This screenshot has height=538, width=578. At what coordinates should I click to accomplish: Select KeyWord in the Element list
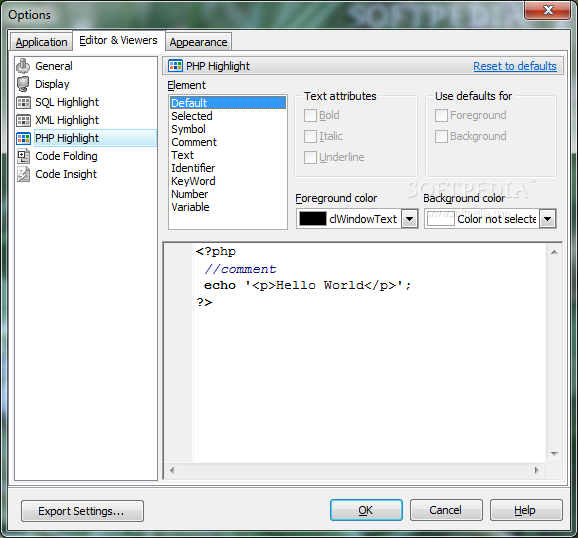point(228,181)
